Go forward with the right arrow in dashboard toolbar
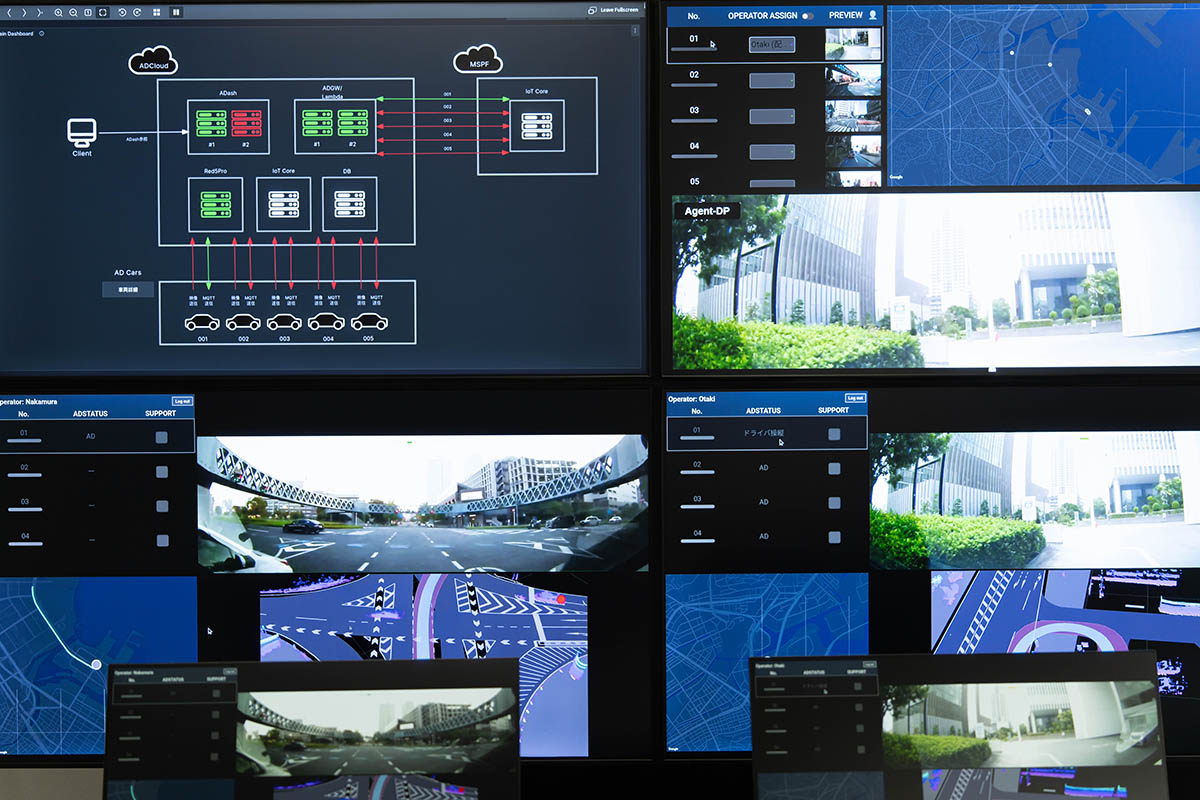 tap(23, 12)
